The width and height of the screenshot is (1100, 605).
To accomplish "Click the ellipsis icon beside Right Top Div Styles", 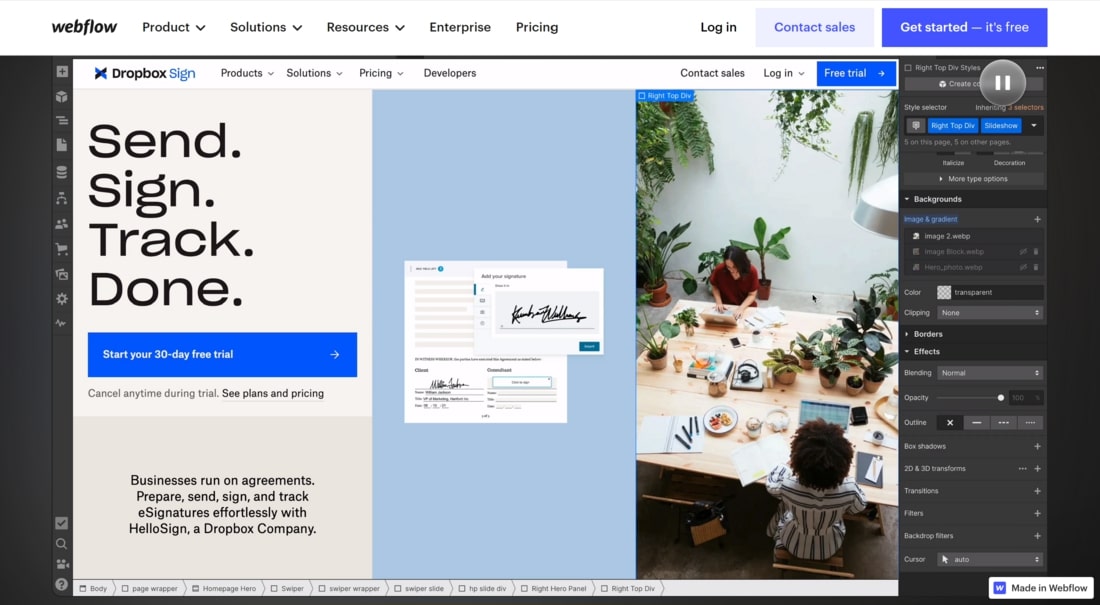I will click(x=1040, y=68).
